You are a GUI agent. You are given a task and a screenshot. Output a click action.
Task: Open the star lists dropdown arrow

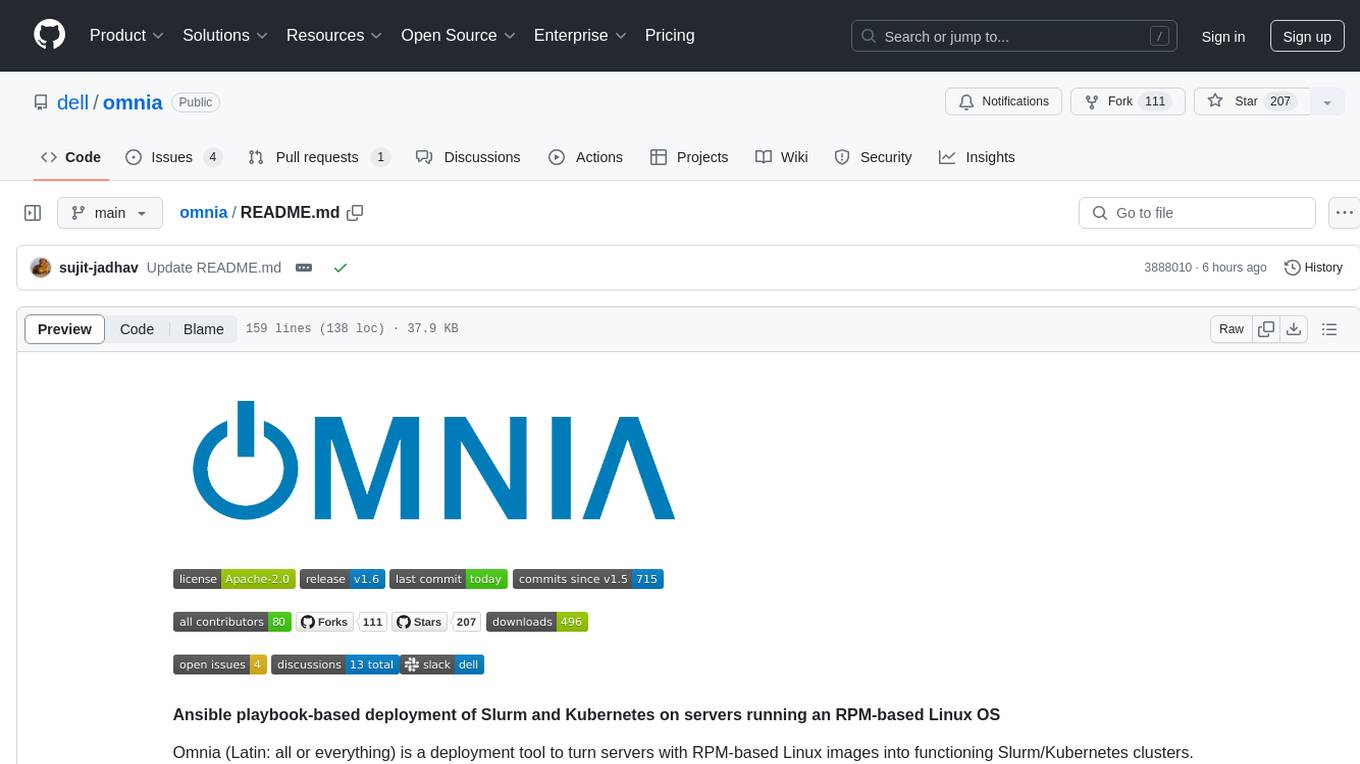tap(1327, 102)
